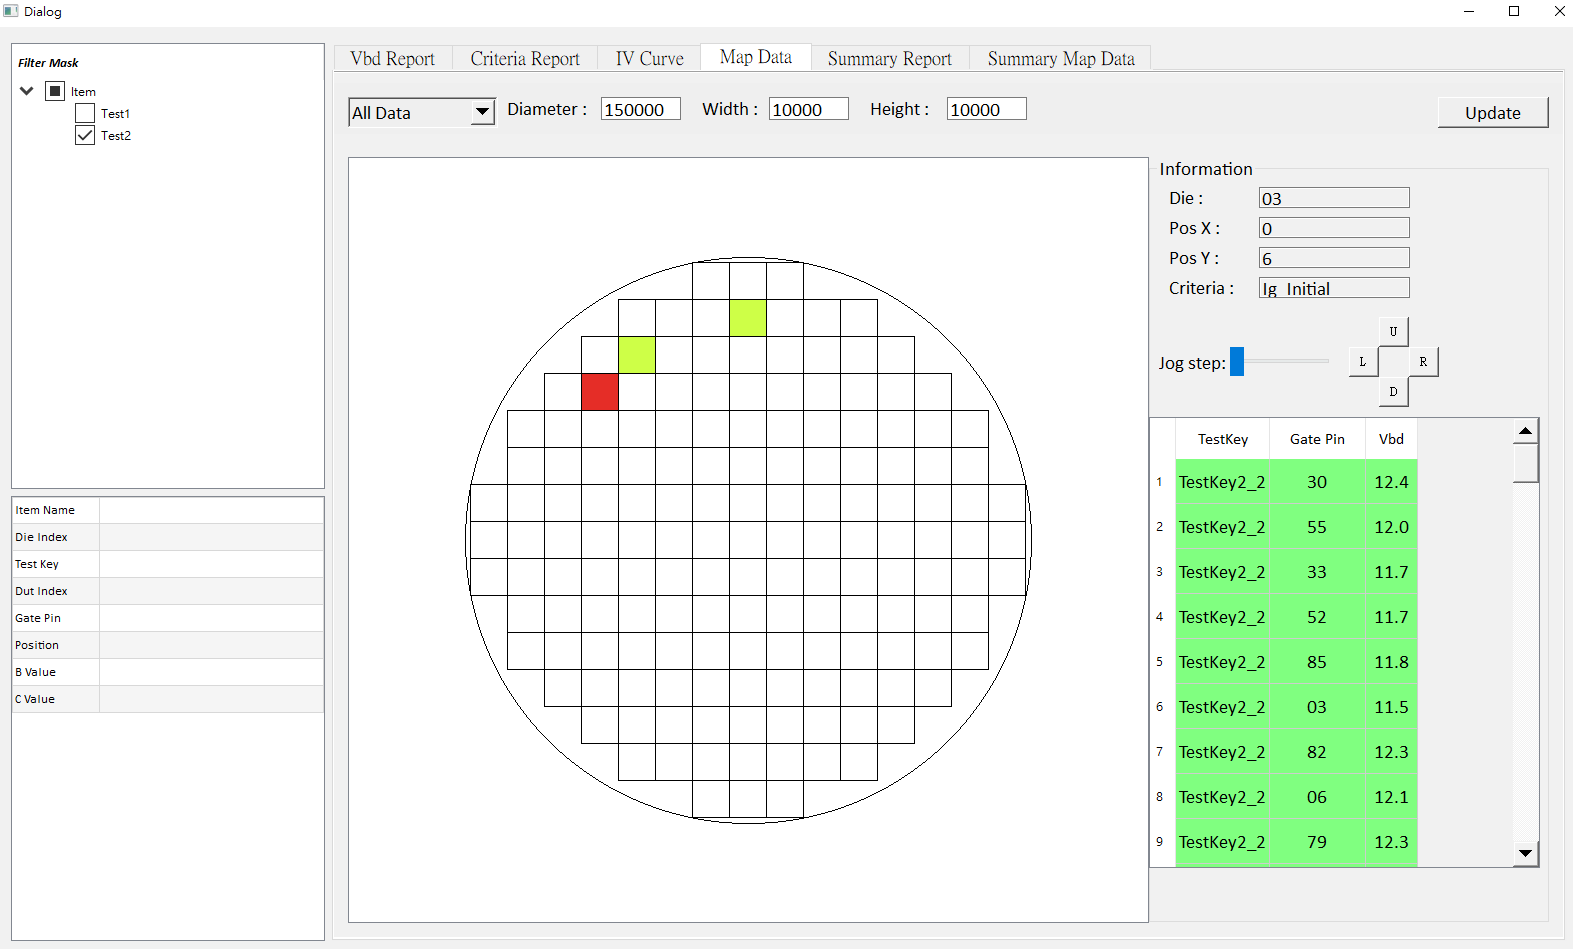Image resolution: width=1573 pixels, height=949 pixels.
Task: Click the Width input field
Action: point(809,109)
